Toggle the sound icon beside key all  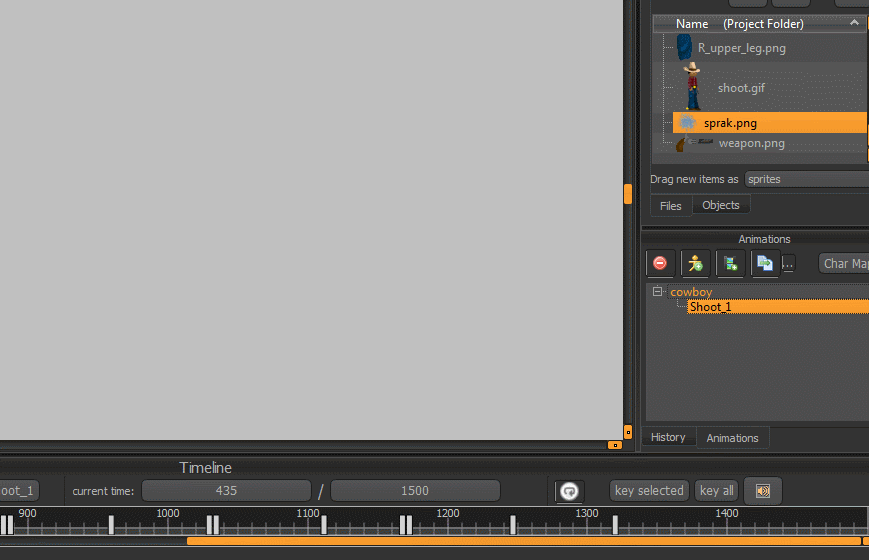pyautogui.click(x=763, y=491)
